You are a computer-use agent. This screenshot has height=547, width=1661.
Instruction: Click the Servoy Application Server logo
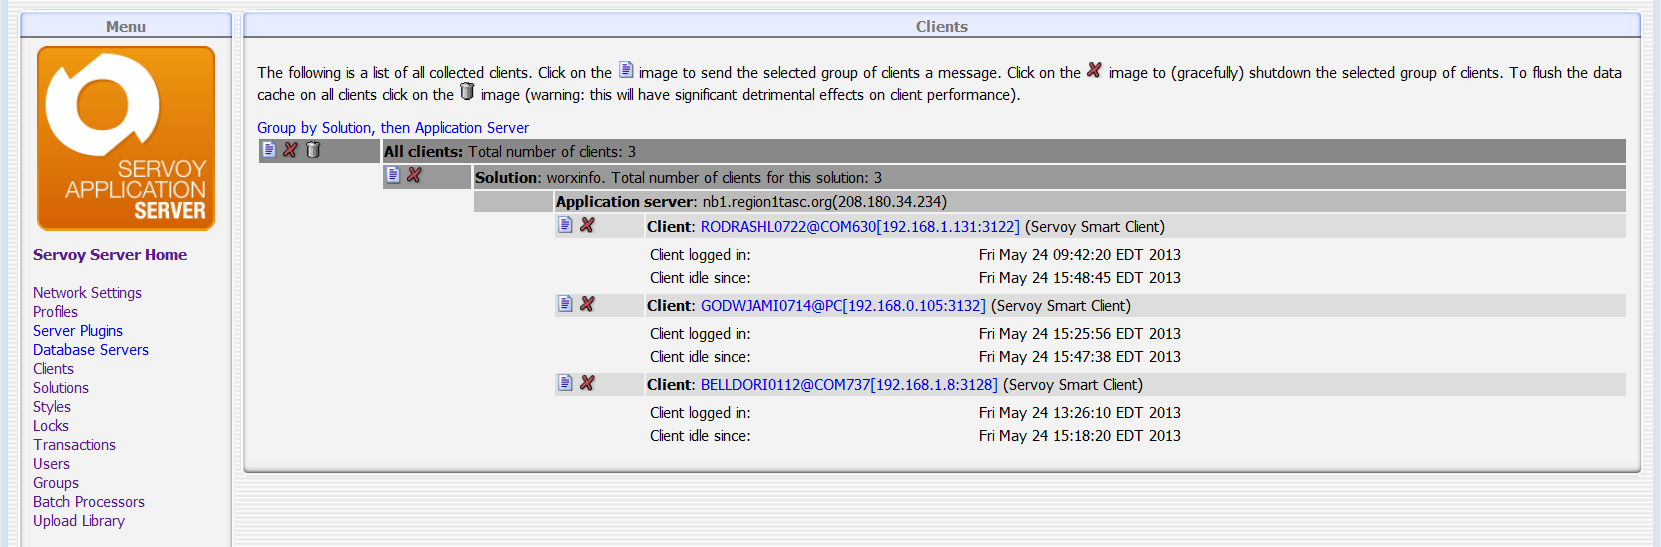(x=126, y=138)
